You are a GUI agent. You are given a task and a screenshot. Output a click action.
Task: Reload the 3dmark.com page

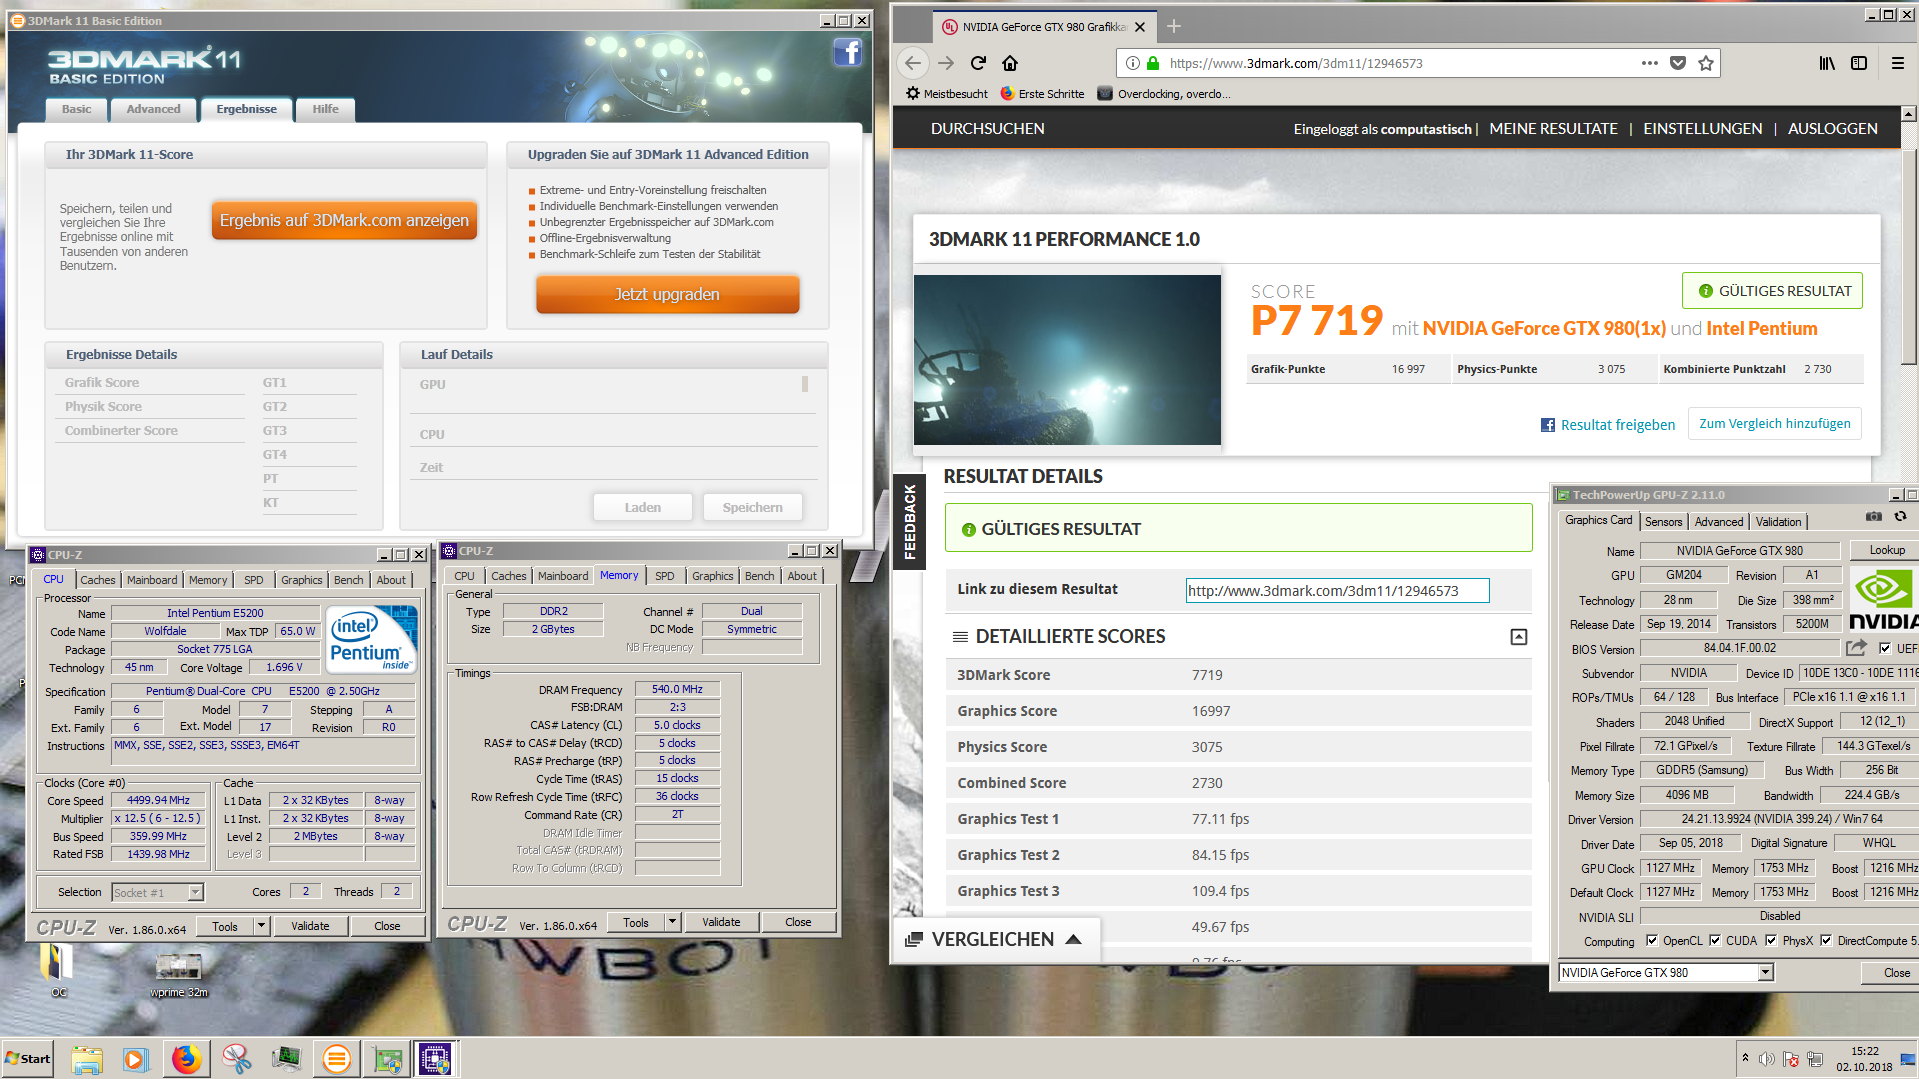pos(978,63)
